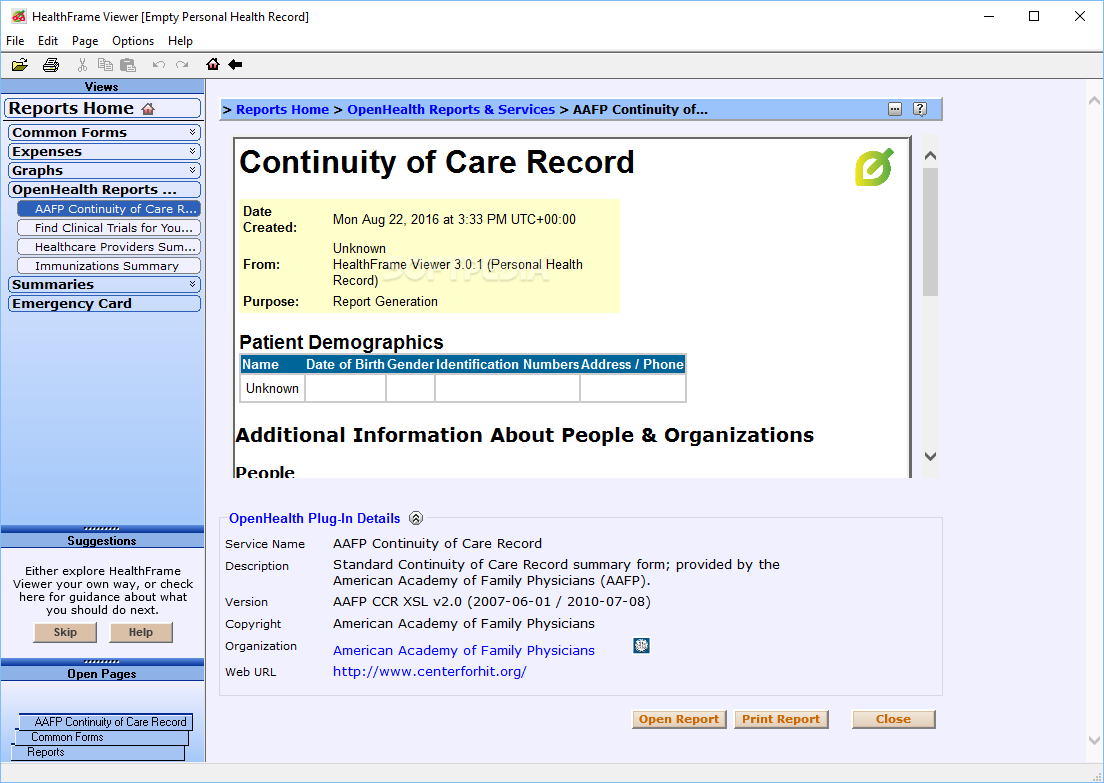Click the green leaf logo in report
This screenshot has height=783, width=1104.
(x=874, y=167)
